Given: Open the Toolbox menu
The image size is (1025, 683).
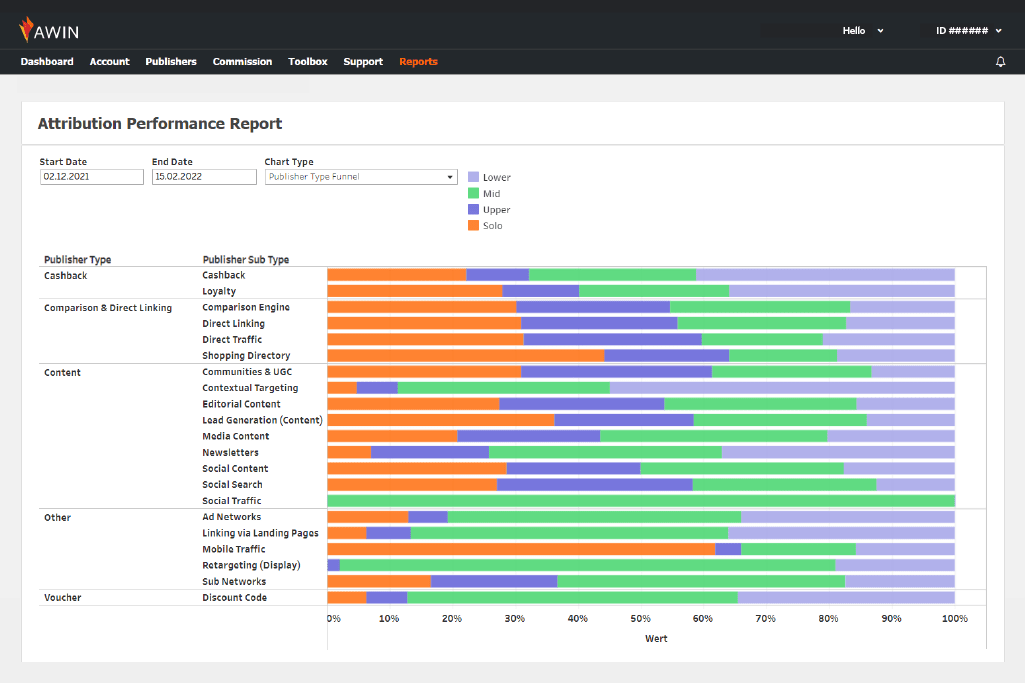Looking at the screenshot, I should (x=308, y=62).
